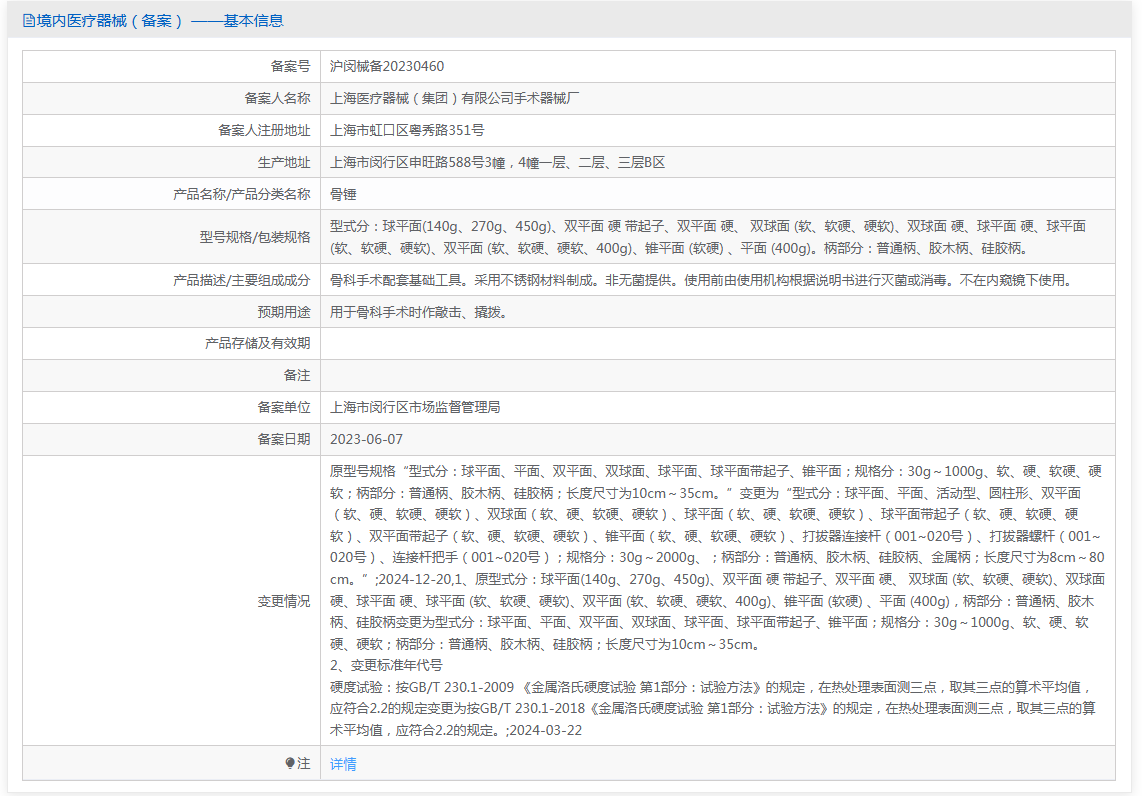Click the 预期用途 label
Viewport: 1142px width, 796px height.
pyautogui.click(x=284, y=312)
